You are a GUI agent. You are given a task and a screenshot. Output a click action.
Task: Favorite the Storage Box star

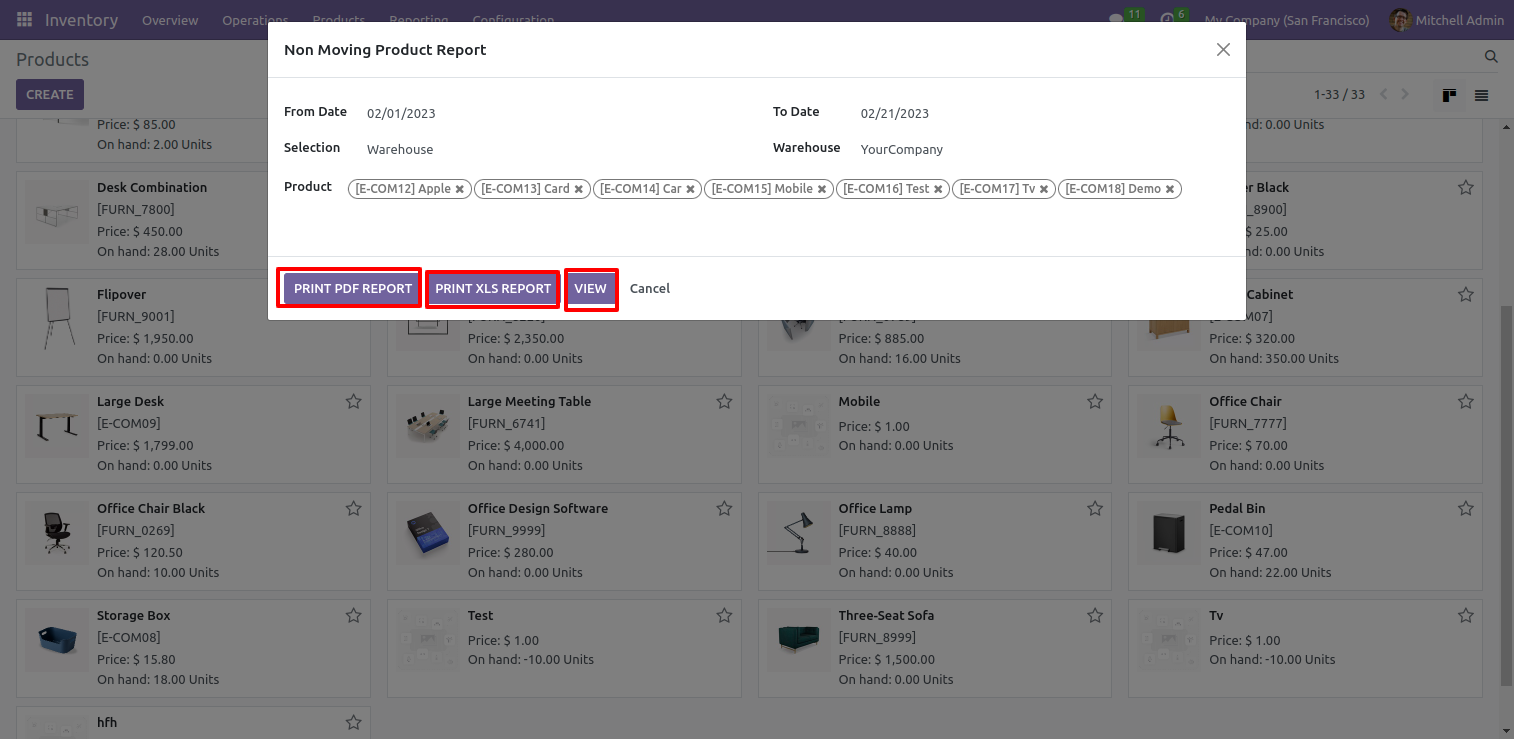click(353, 615)
